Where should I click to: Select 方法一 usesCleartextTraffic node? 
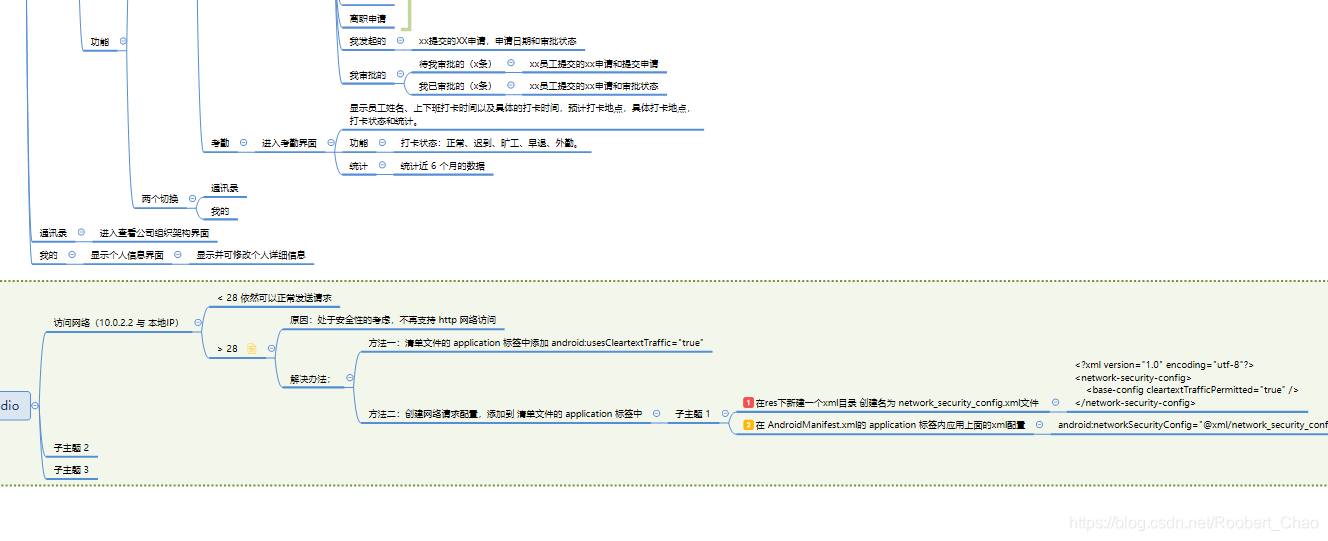pos(536,343)
